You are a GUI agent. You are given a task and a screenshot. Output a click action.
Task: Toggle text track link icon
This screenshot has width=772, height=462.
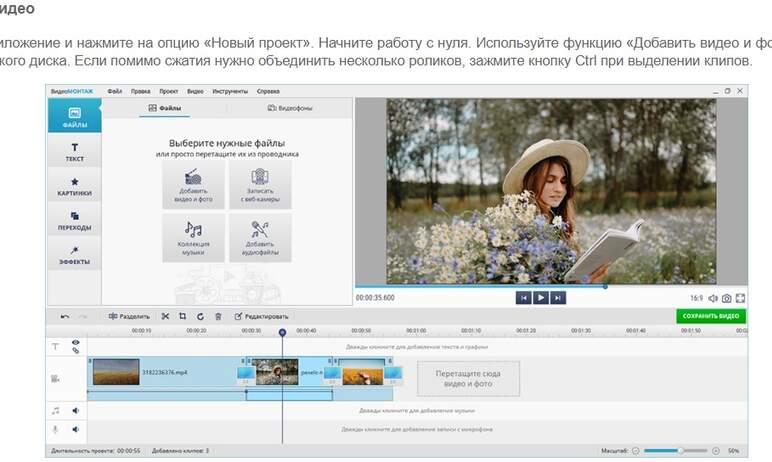75,351
